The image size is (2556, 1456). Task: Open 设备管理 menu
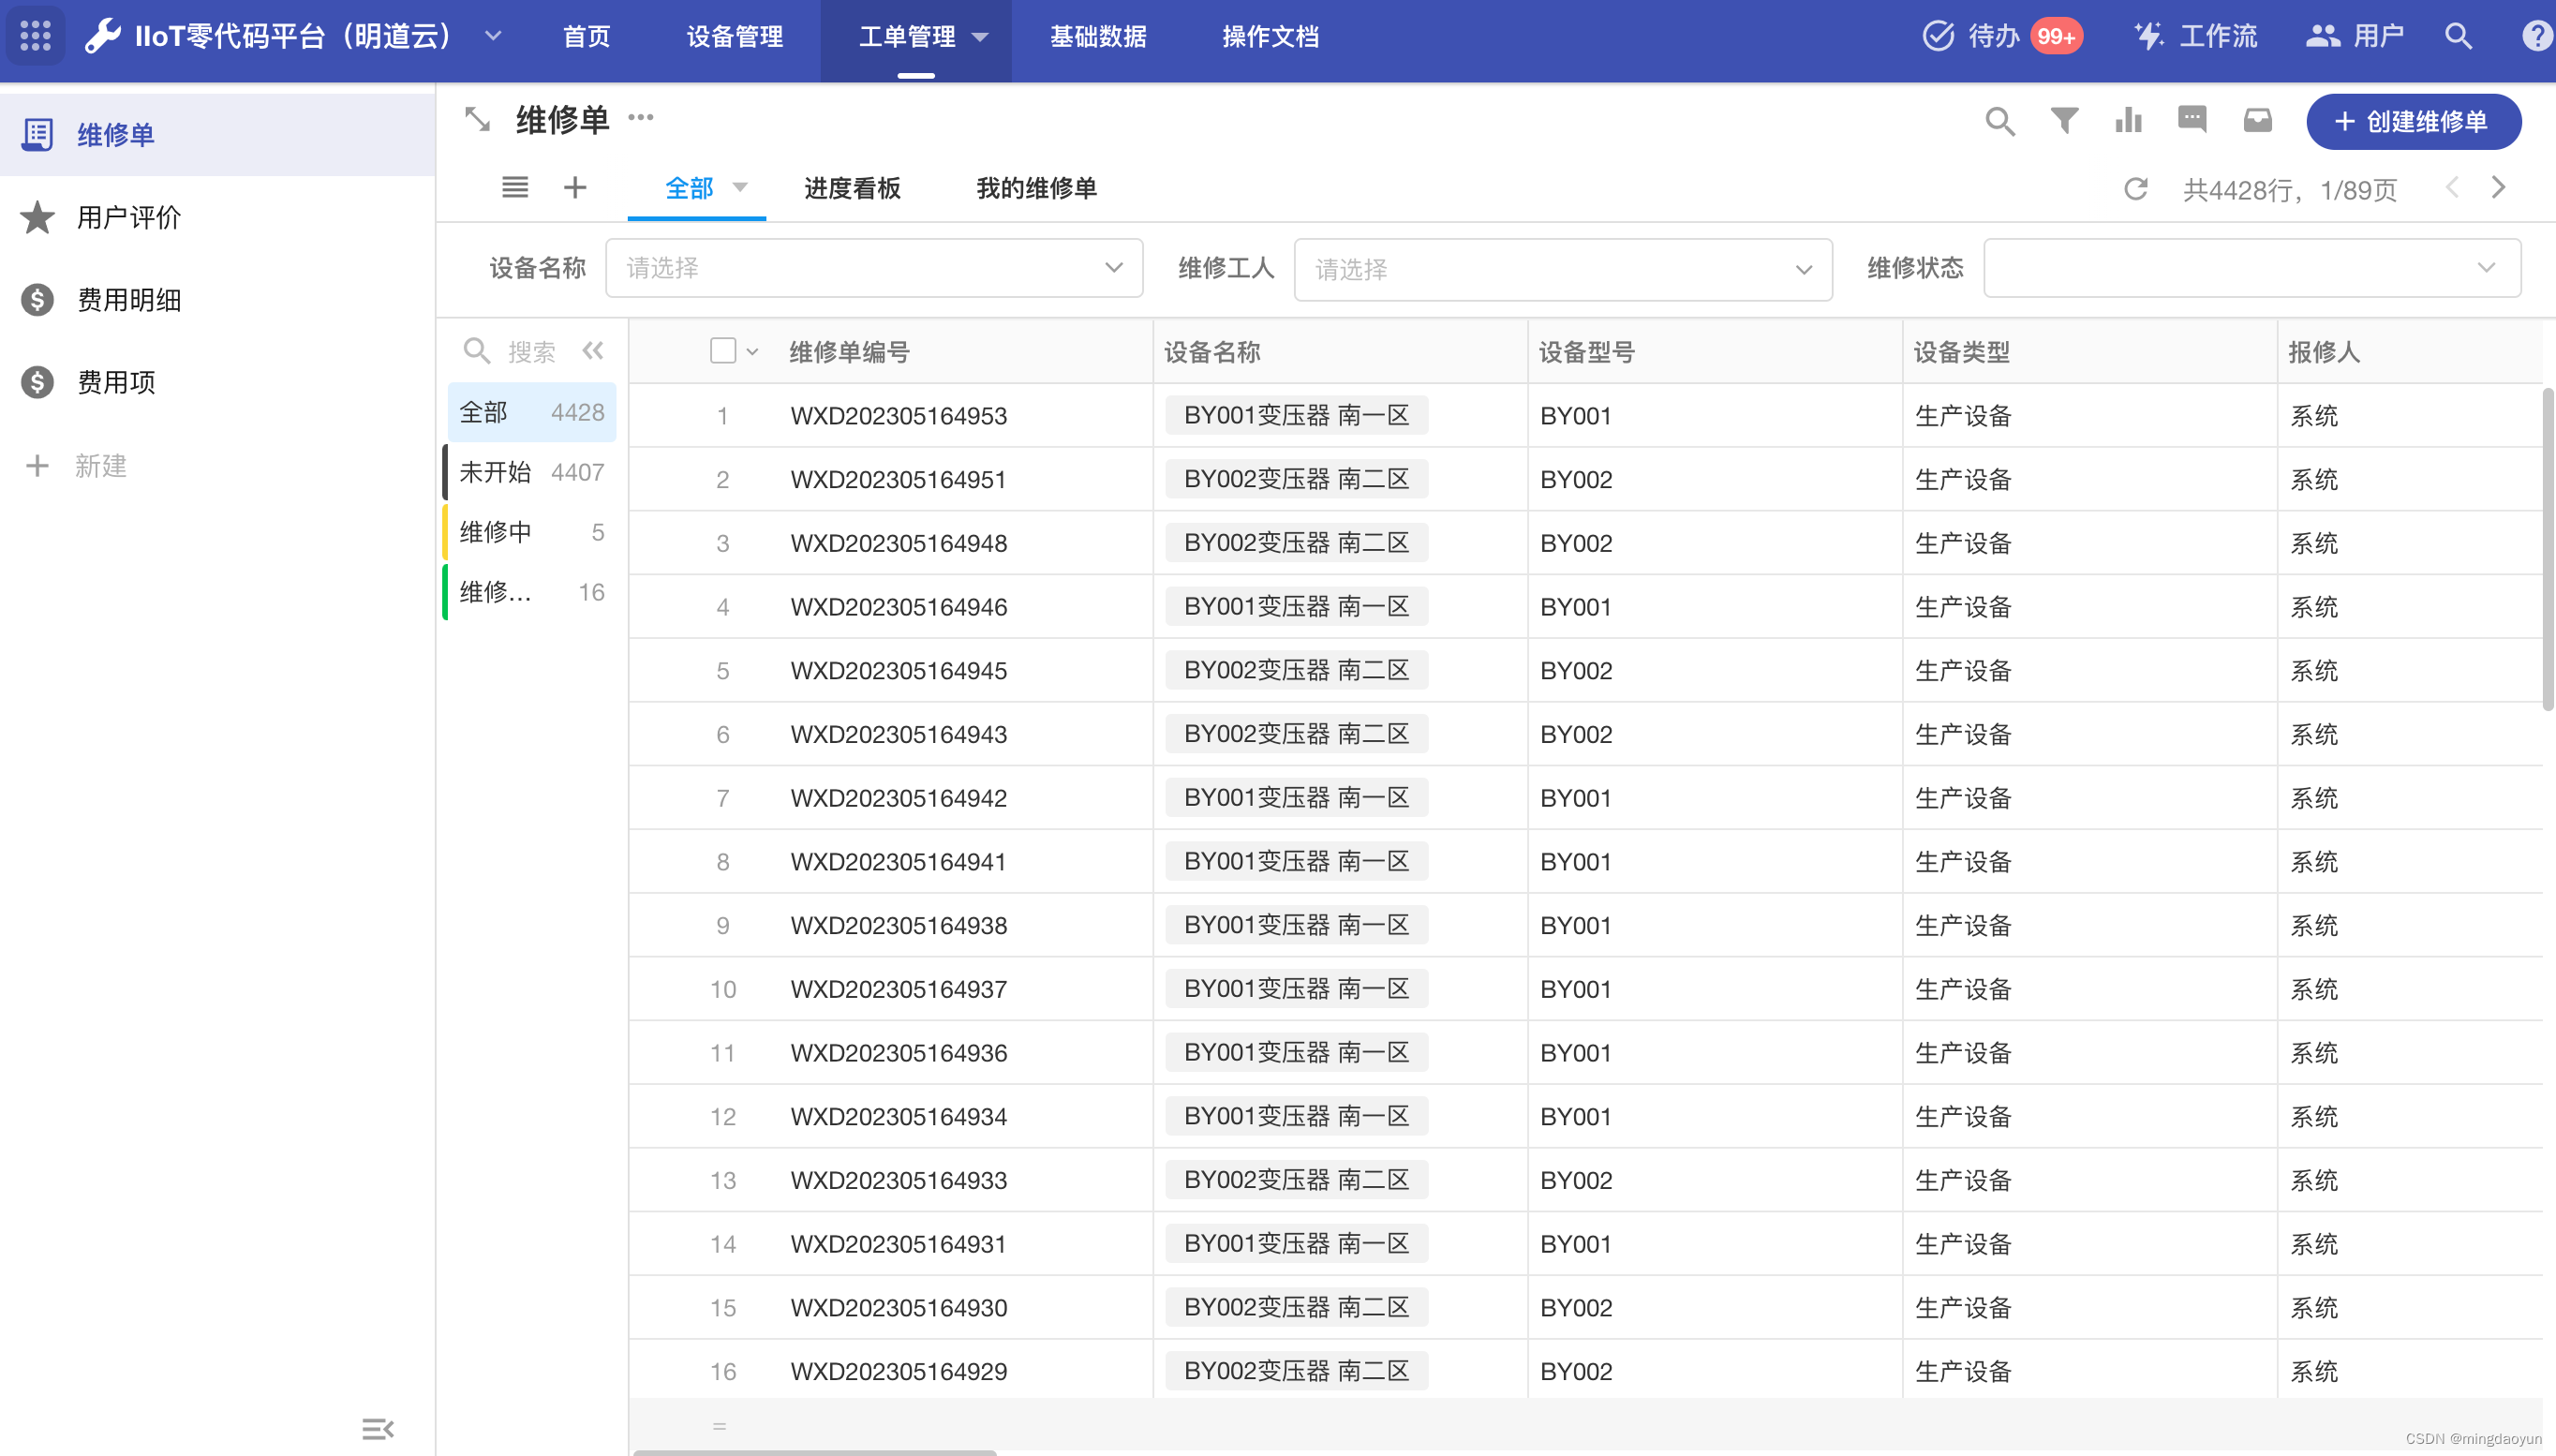(x=735, y=37)
